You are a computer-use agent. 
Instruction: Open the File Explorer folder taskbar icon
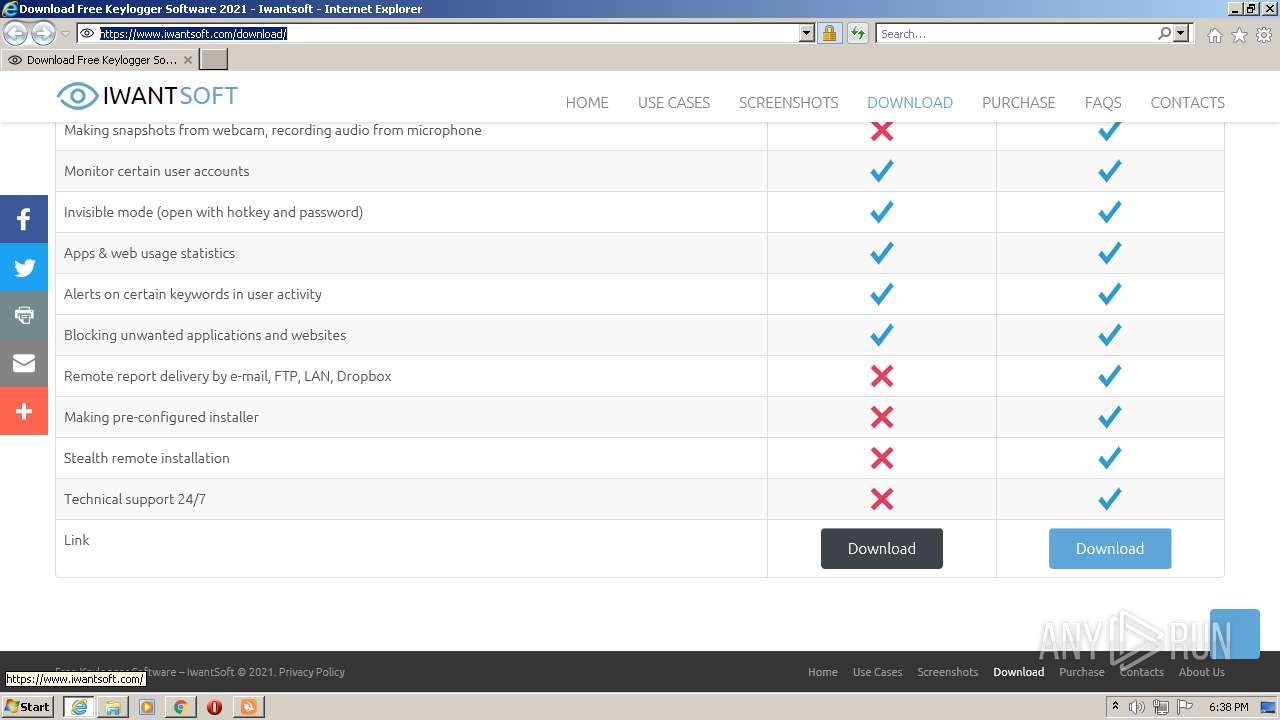(x=113, y=707)
